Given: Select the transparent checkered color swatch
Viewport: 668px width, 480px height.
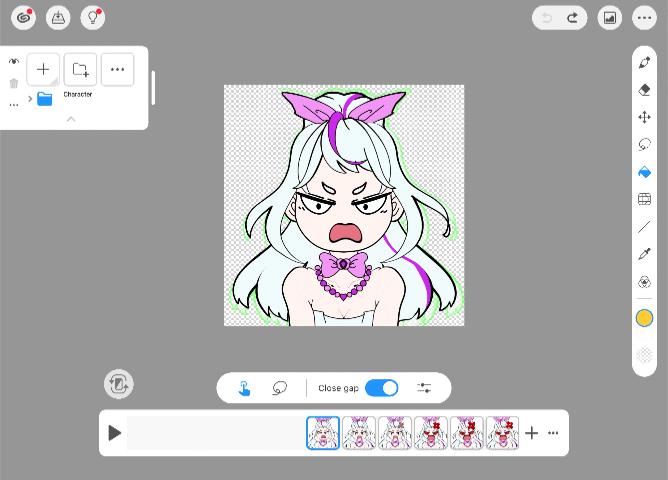Looking at the screenshot, I should coord(644,355).
